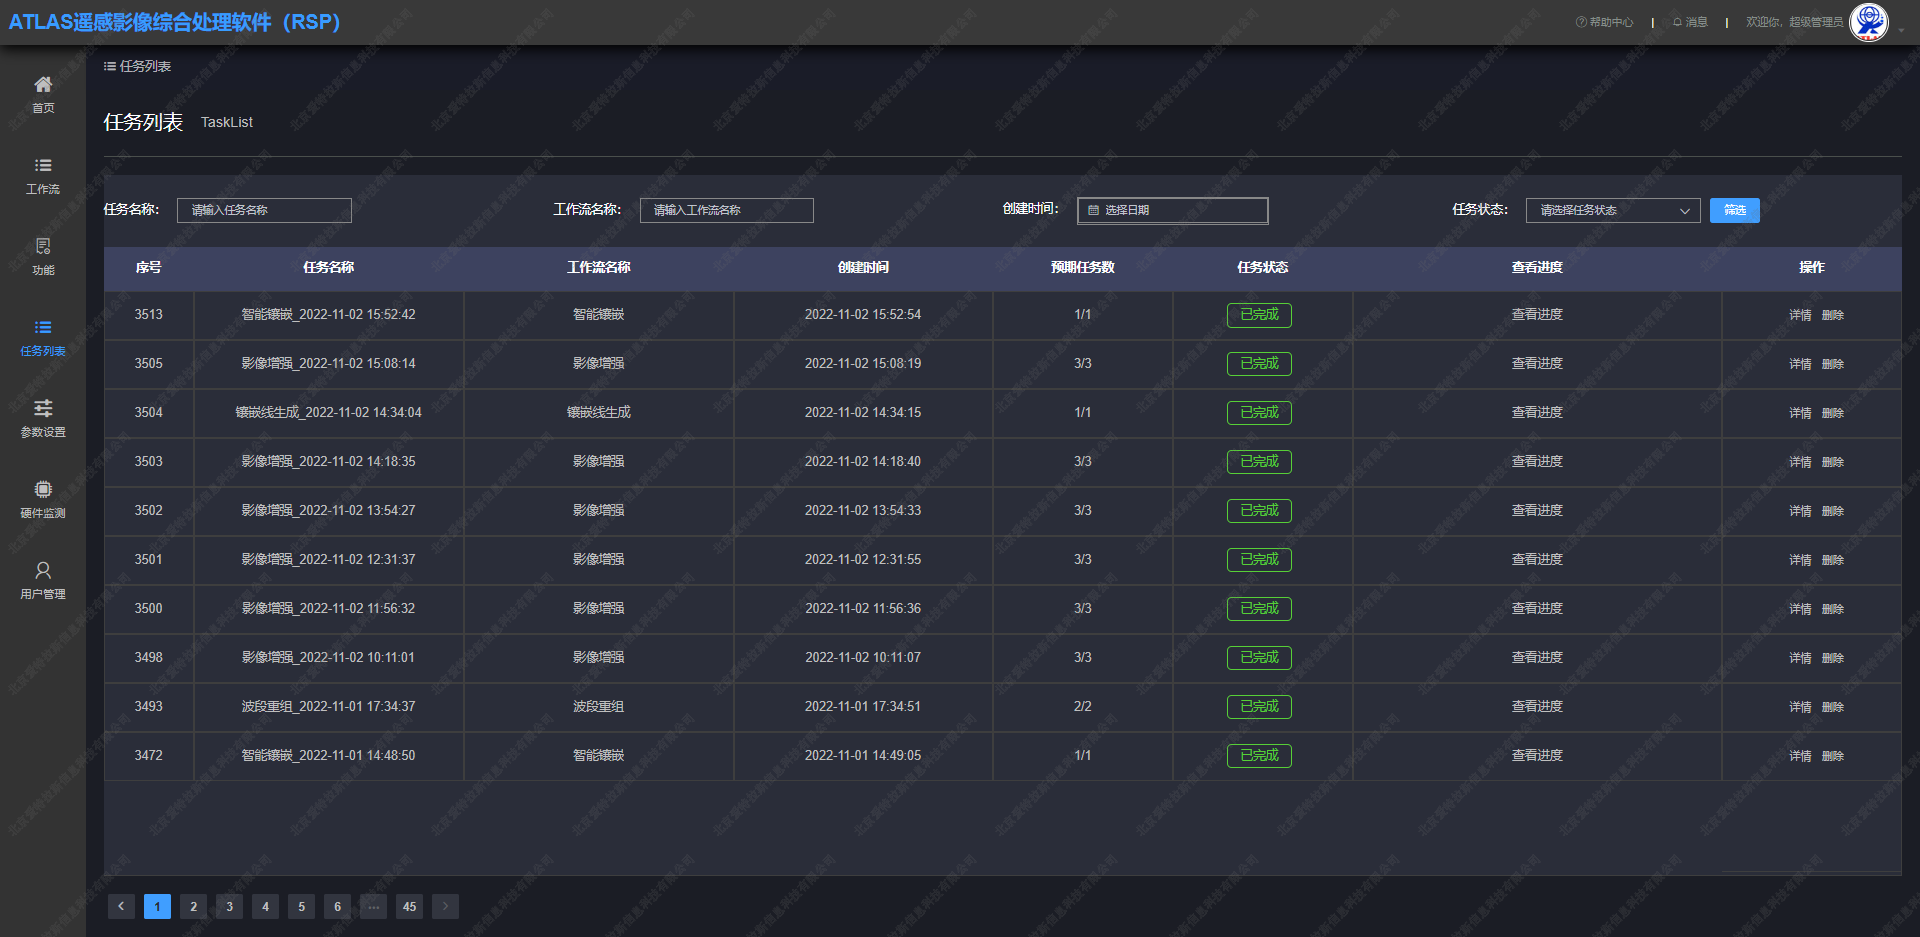The width and height of the screenshot is (1920, 937).
Task: Click the Home icon in sidebar
Action: 43,85
